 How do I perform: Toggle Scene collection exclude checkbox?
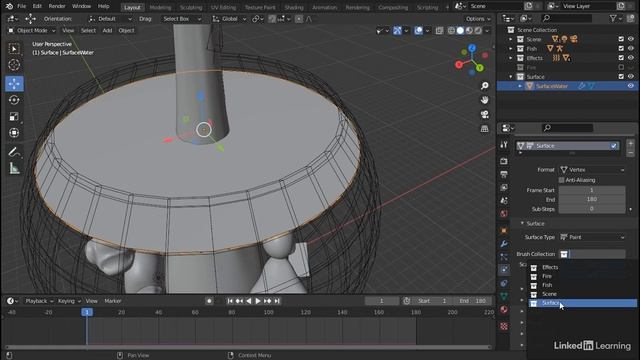point(621,39)
